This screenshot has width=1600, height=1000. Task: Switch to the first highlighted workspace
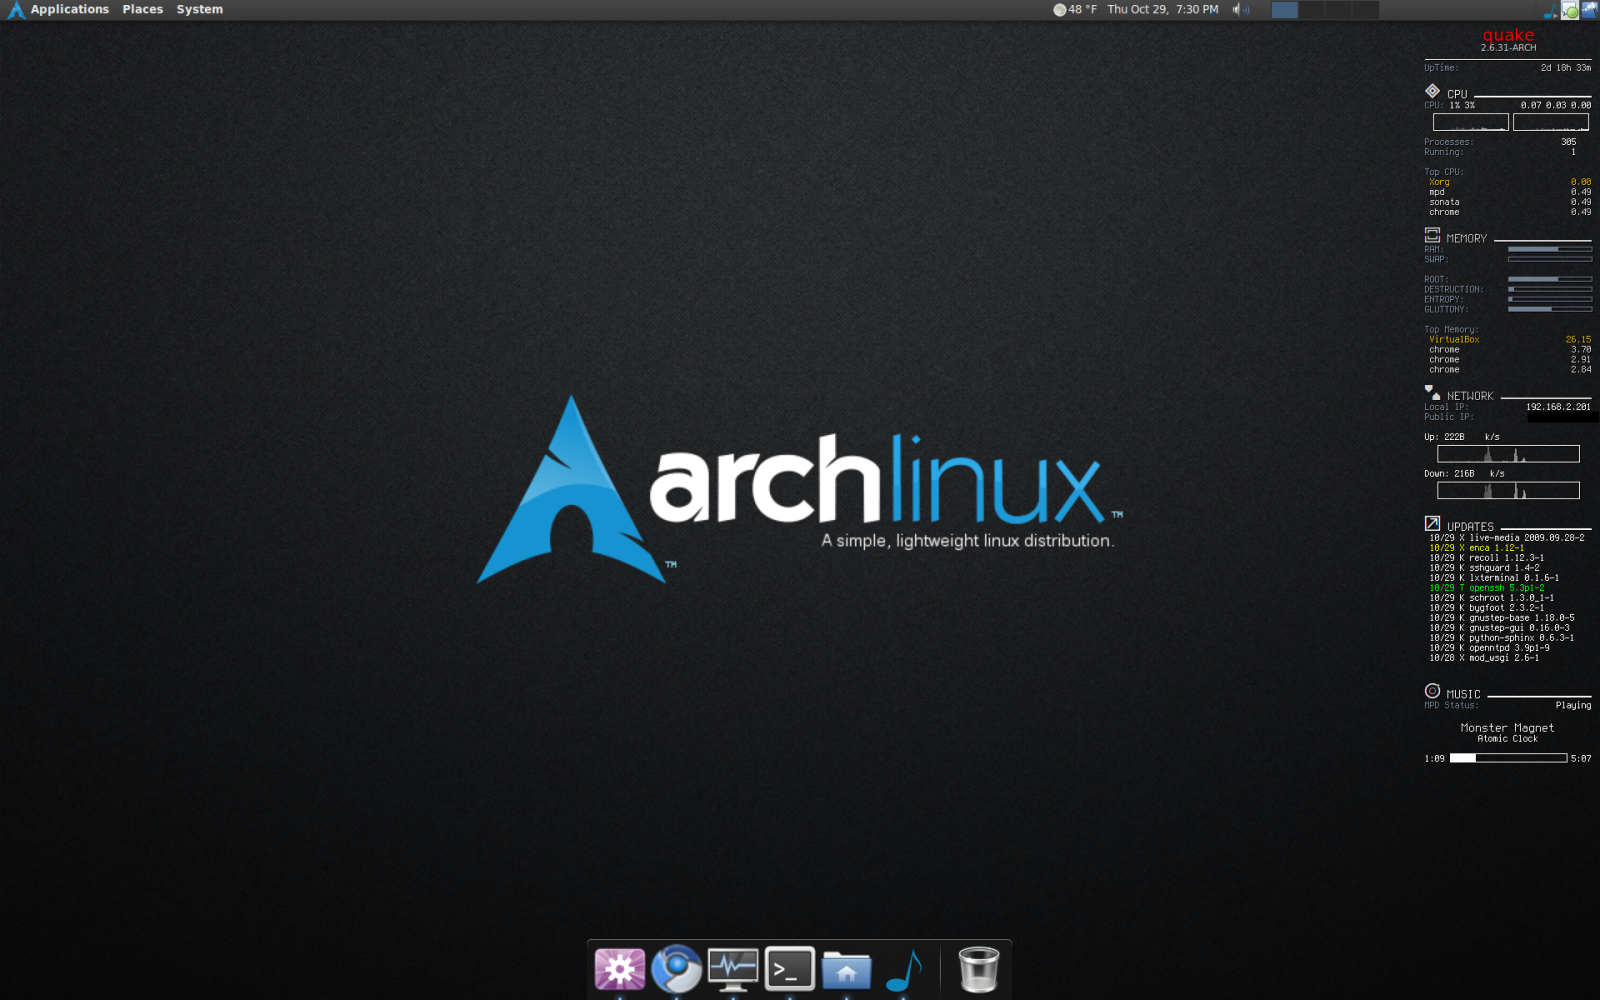pyautogui.click(x=1285, y=10)
